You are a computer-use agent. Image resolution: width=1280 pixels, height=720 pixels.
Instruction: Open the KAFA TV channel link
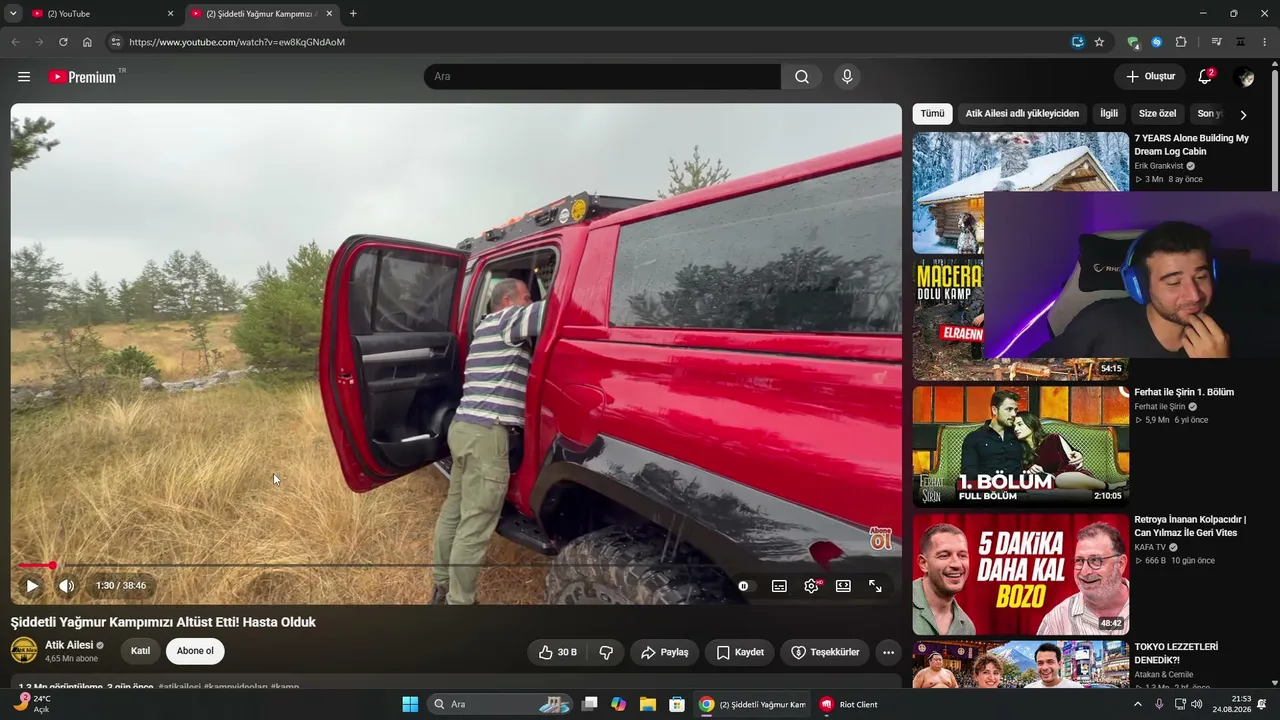1150,548
